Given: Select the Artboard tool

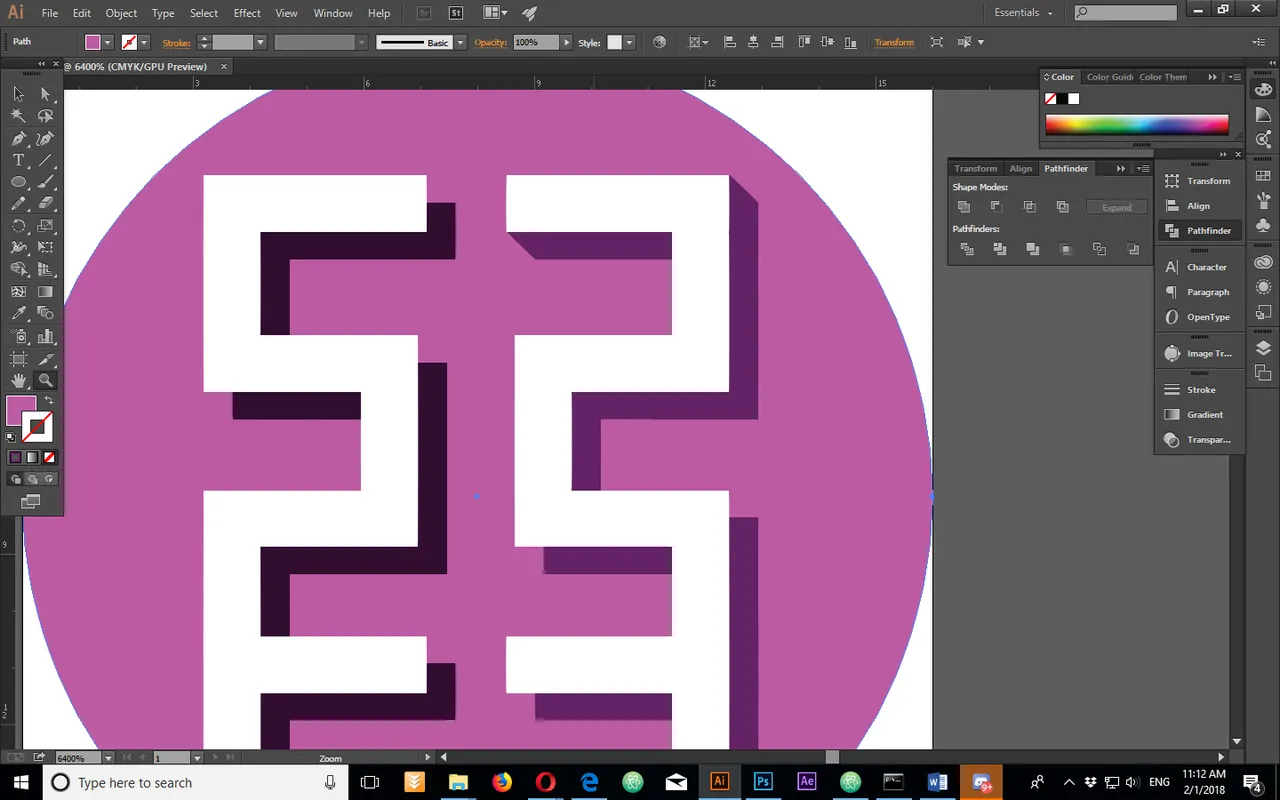Looking at the screenshot, I should 18,358.
